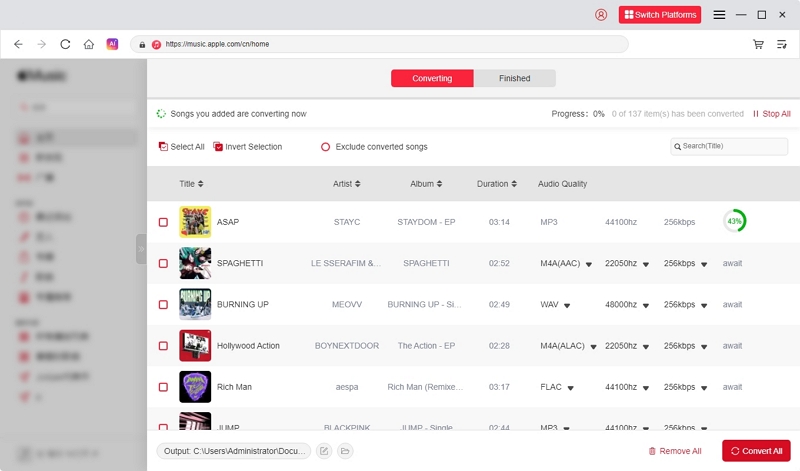Switch to the Finished tab
The height and width of the screenshot is (471, 800).
coord(514,78)
